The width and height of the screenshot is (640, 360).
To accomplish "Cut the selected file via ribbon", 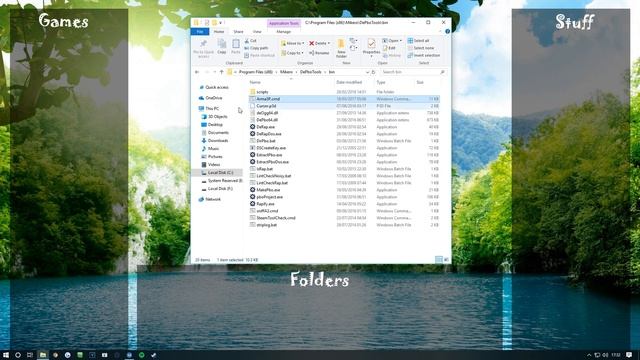I will click(251, 41).
